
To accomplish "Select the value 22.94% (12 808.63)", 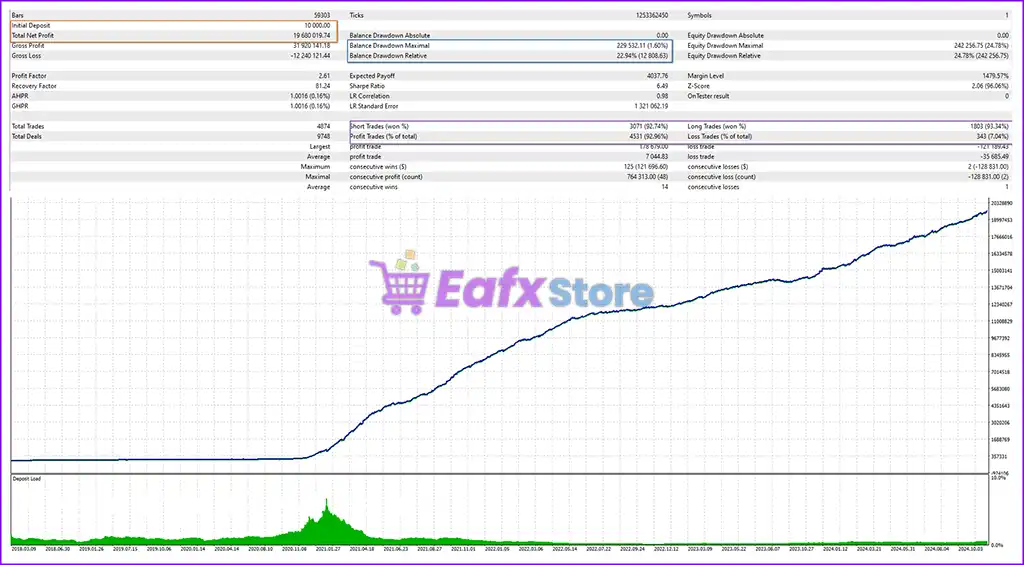I will (643, 56).
